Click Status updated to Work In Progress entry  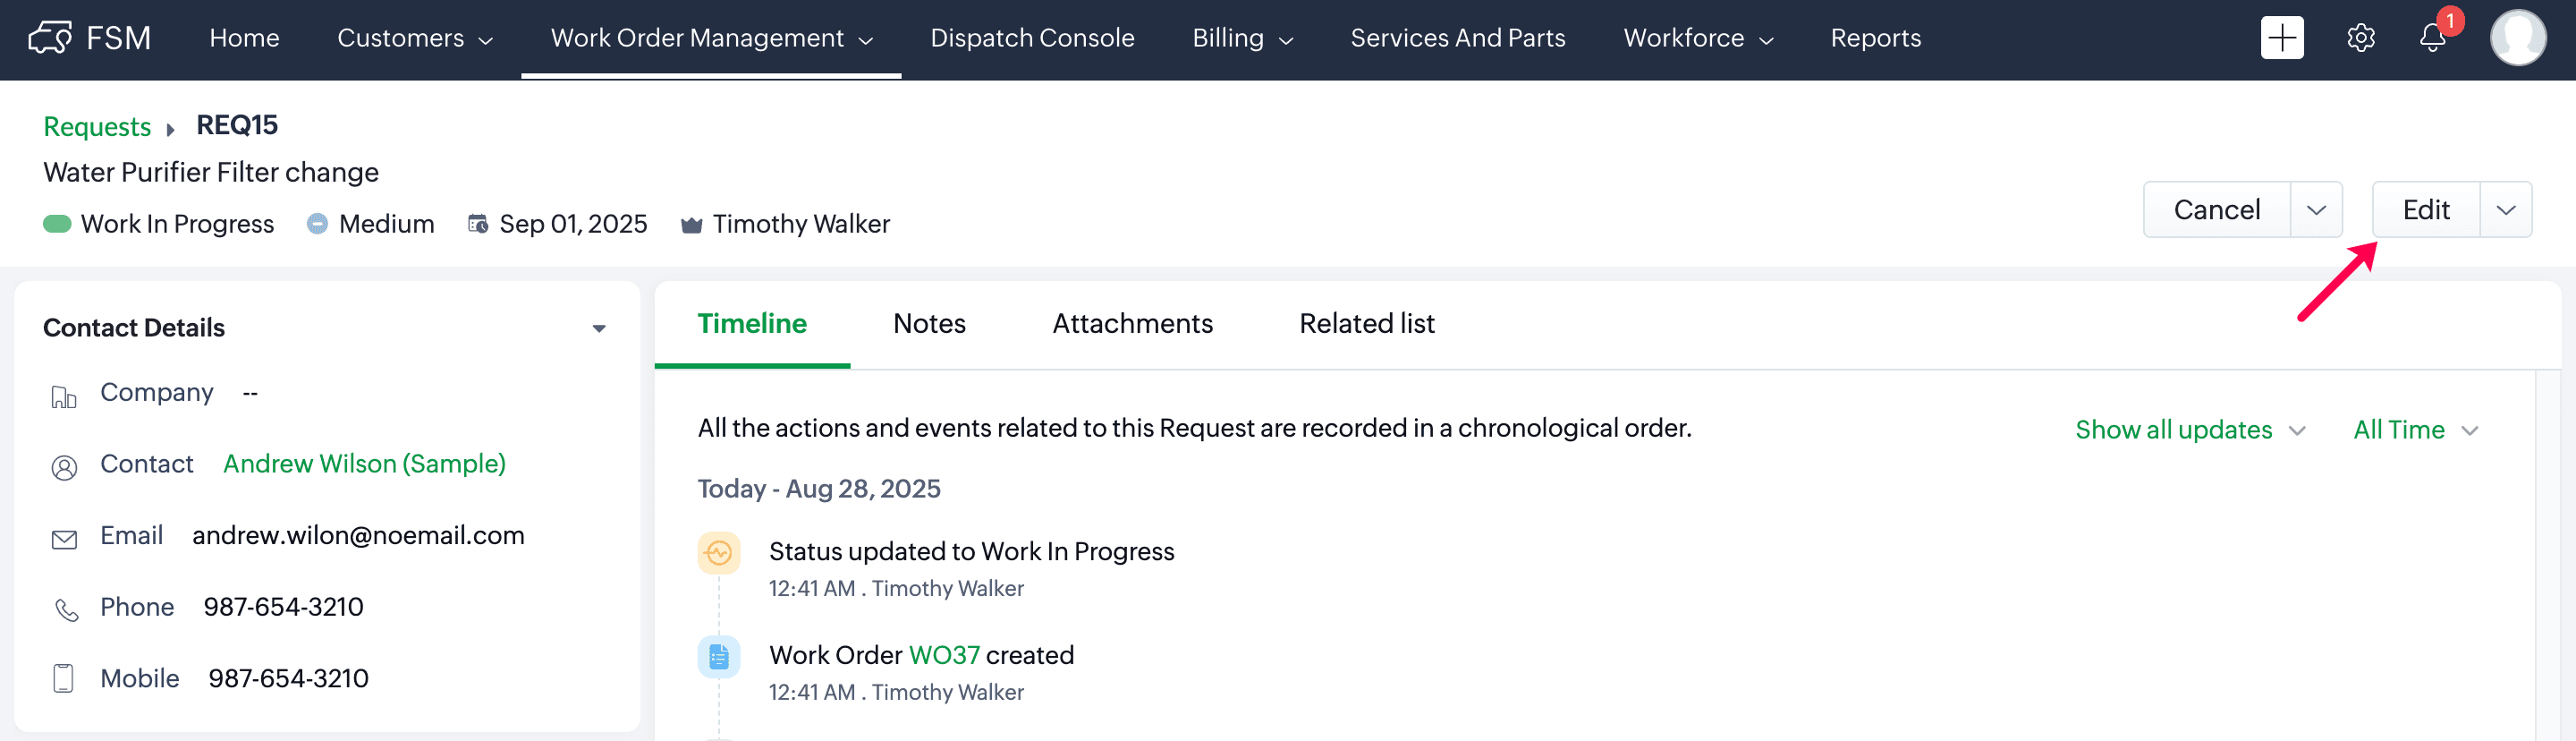point(971,552)
